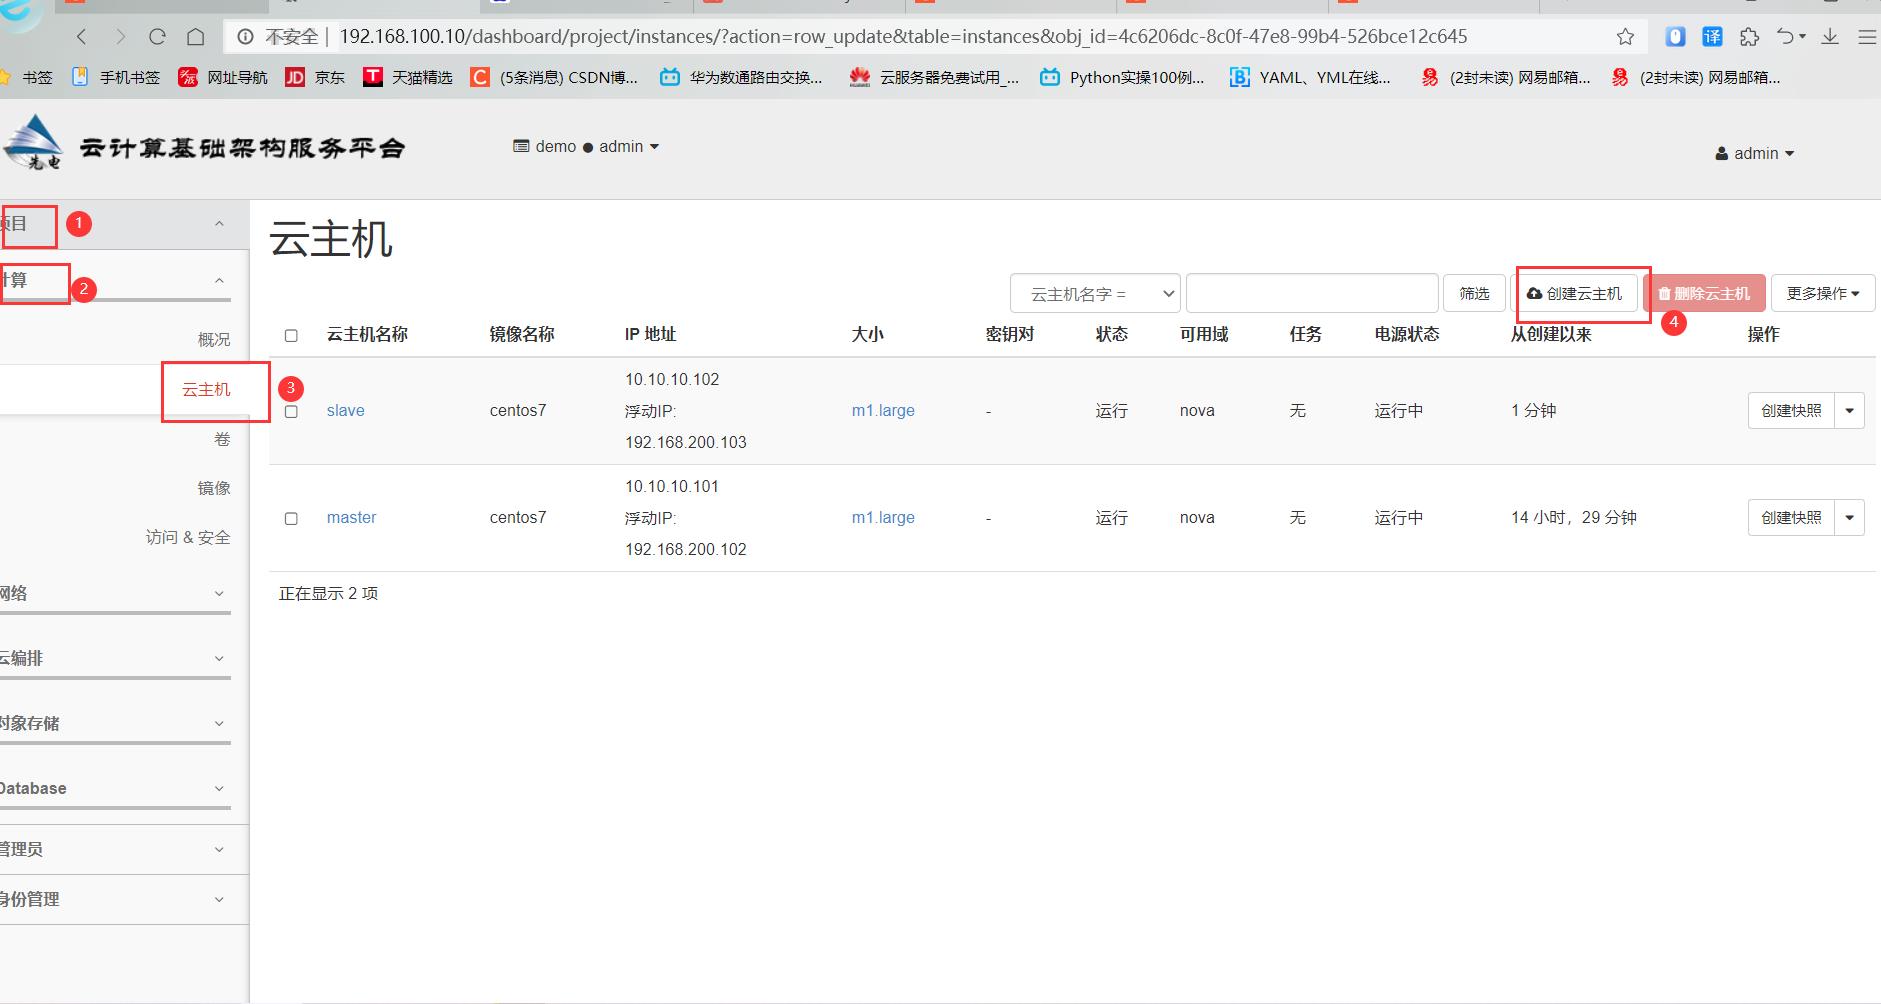Open the YAML、YML在线 bookmark
This screenshot has height=1004, width=1881.
coord(1310,77)
